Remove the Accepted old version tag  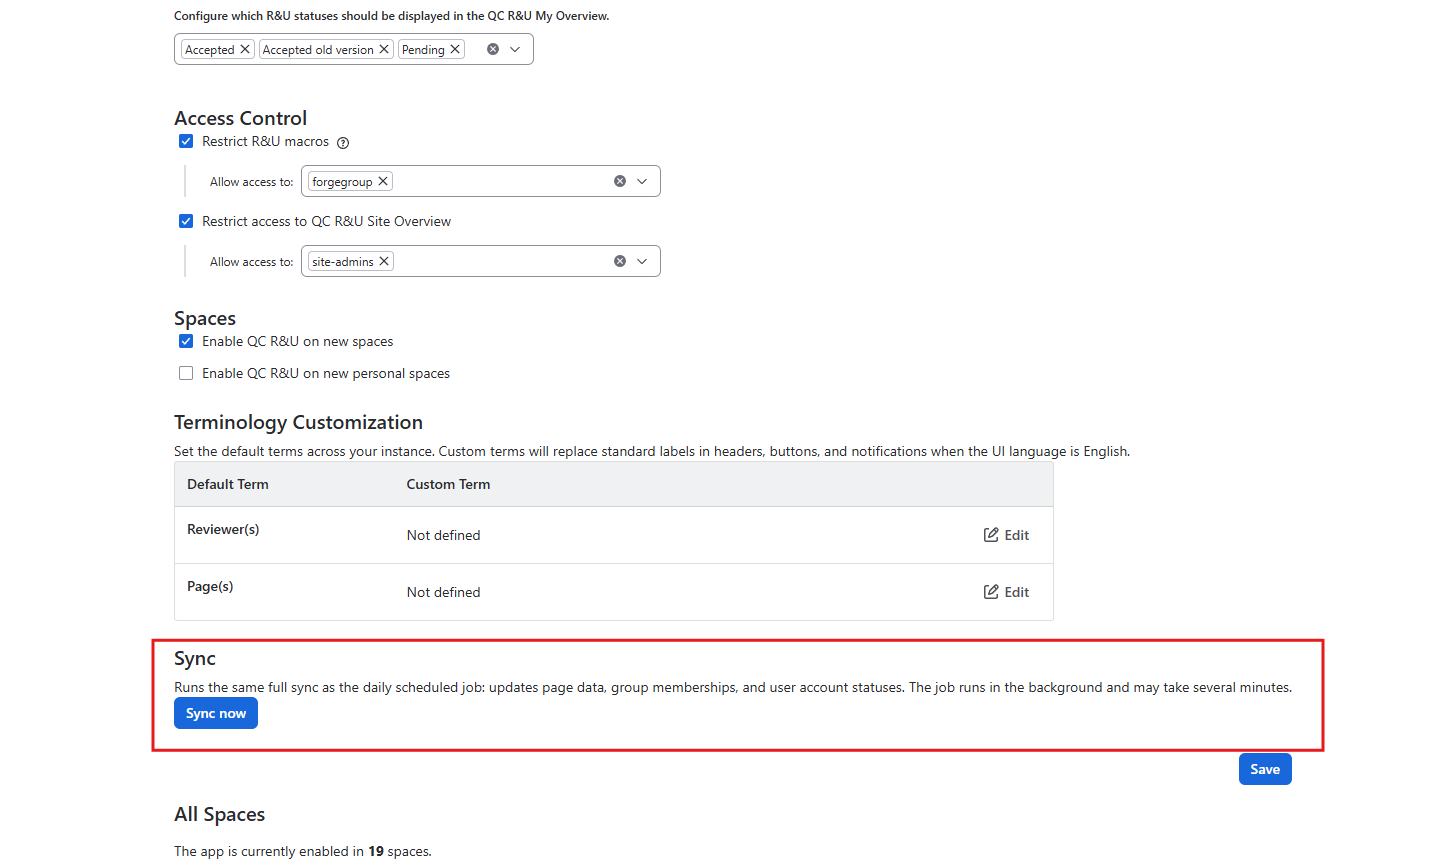click(x=384, y=49)
